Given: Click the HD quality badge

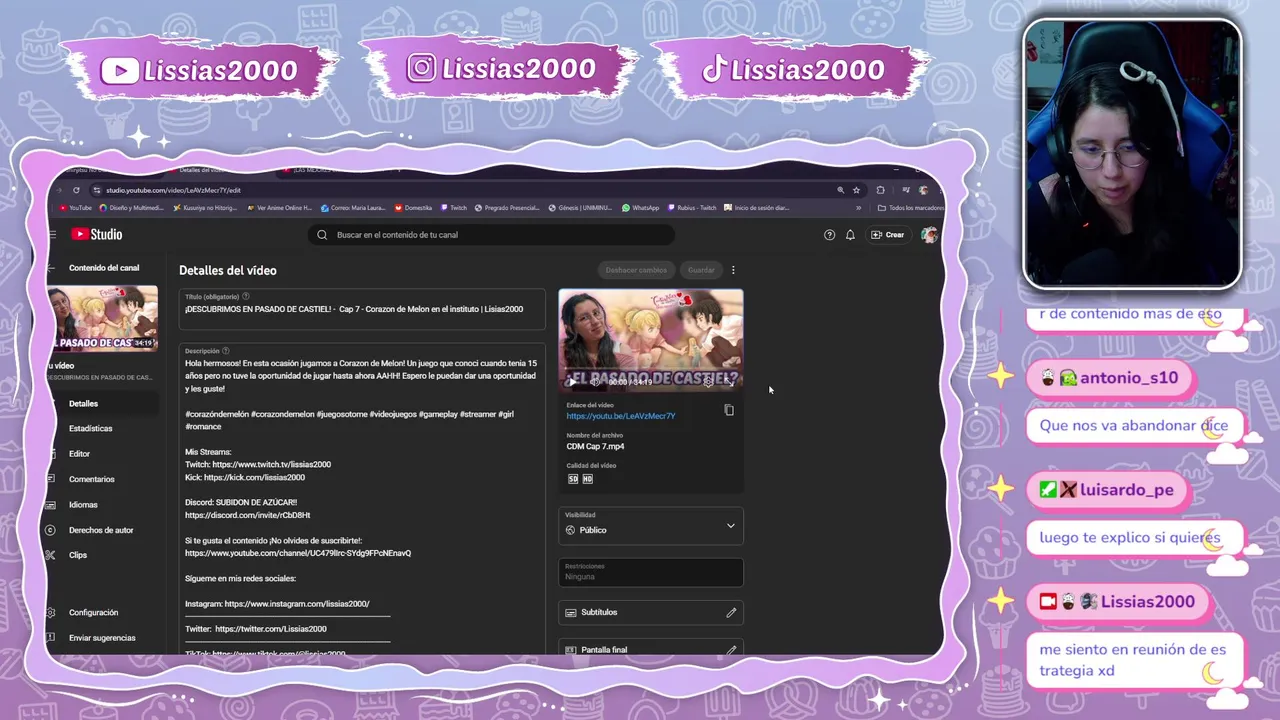Looking at the screenshot, I should (x=587, y=479).
